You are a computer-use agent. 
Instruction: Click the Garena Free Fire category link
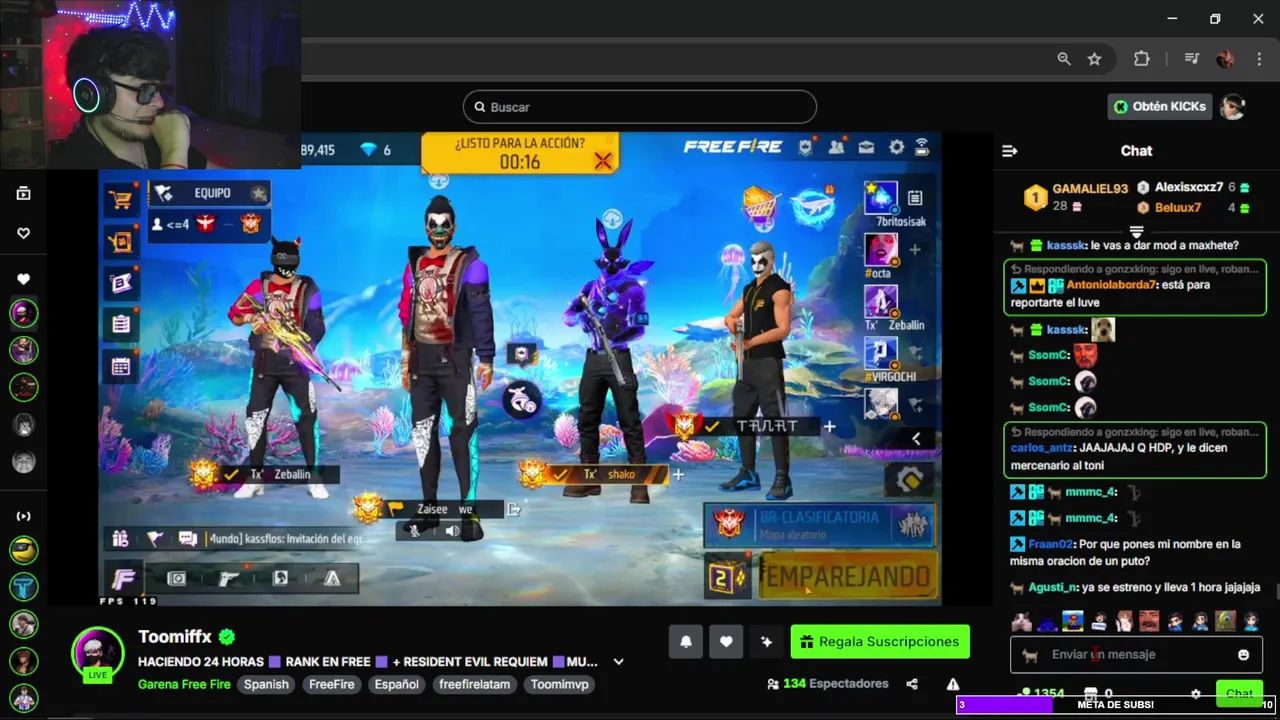pyautogui.click(x=184, y=684)
